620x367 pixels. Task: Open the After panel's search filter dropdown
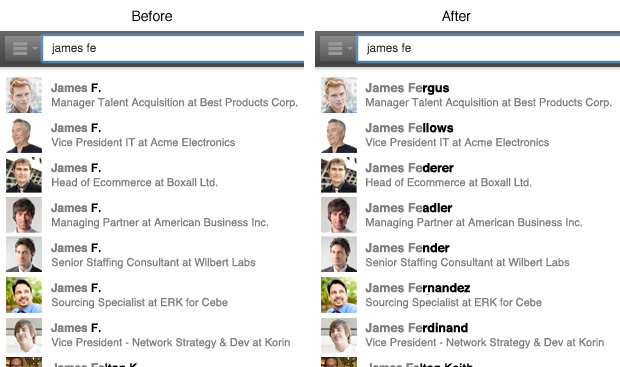point(337,49)
